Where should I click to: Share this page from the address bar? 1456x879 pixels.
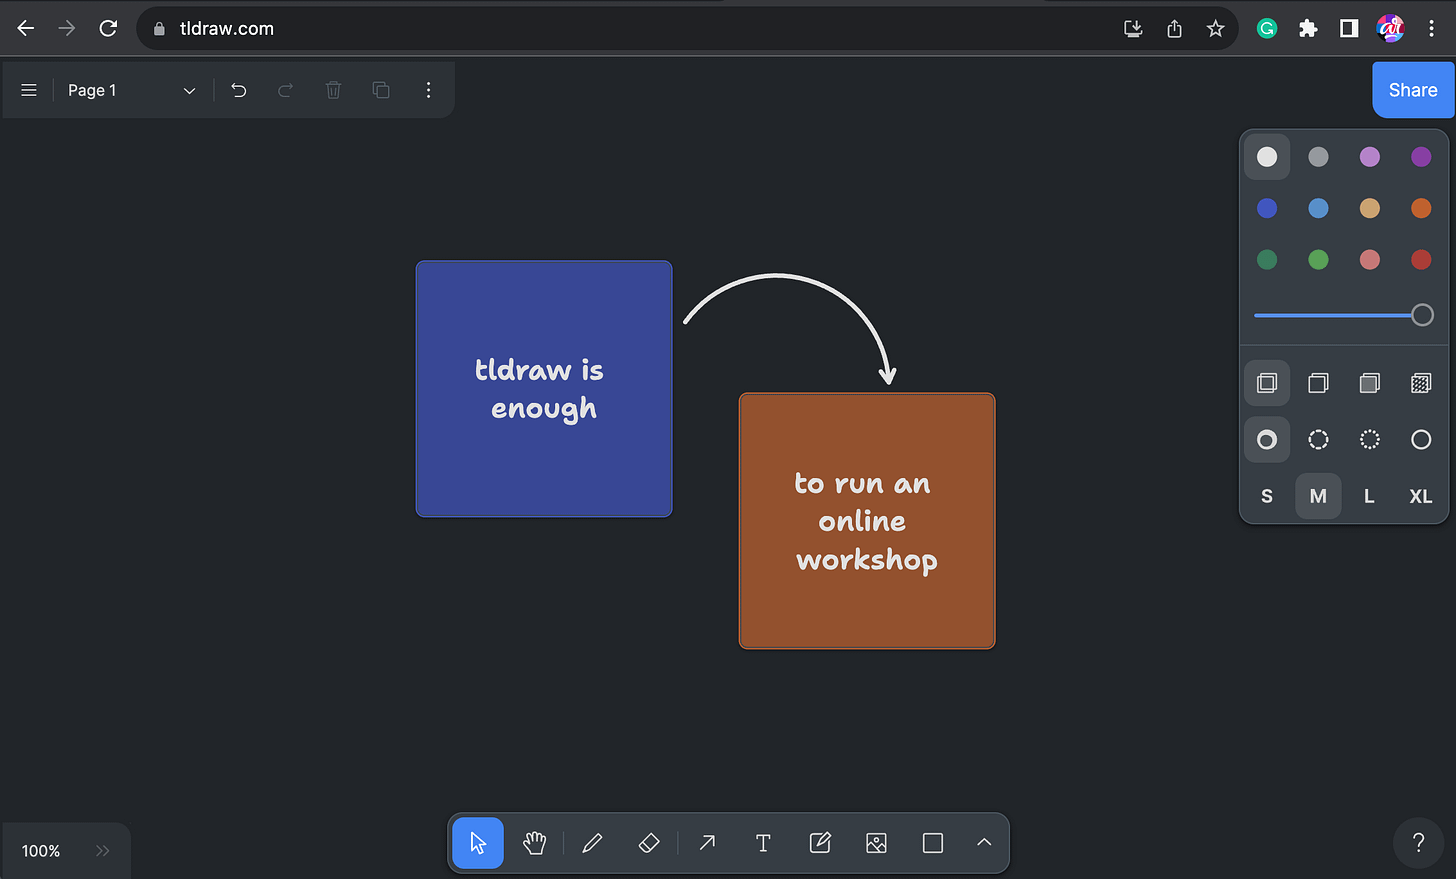(x=1174, y=28)
